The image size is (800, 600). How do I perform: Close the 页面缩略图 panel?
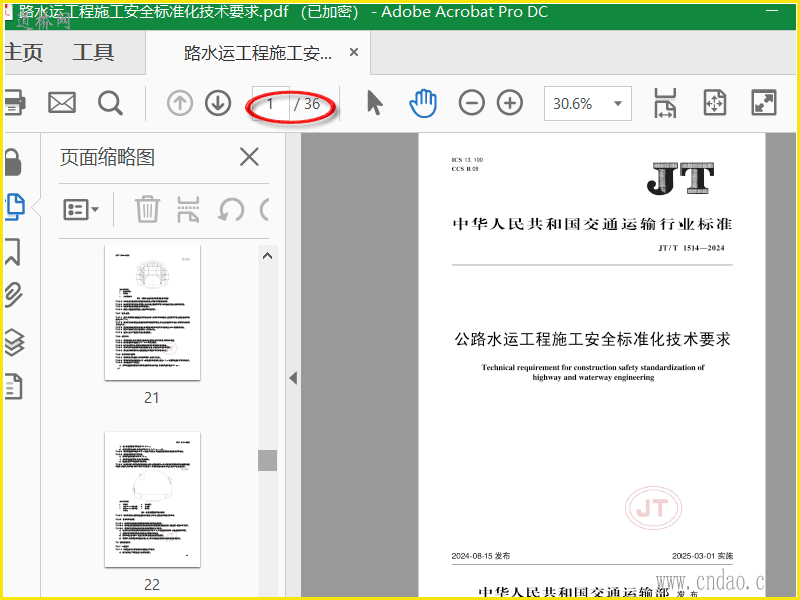(x=249, y=157)
